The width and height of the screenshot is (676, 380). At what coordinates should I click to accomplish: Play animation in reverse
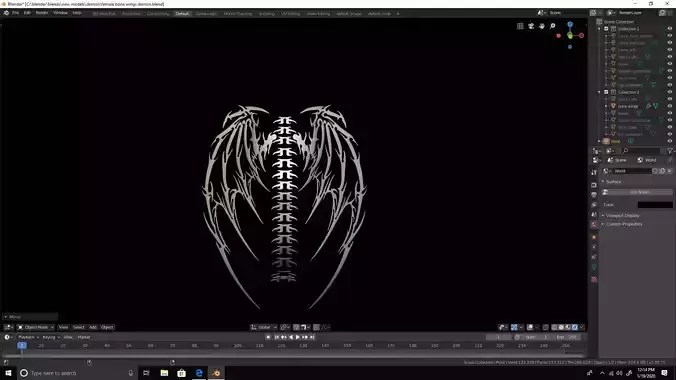[291, 337]
